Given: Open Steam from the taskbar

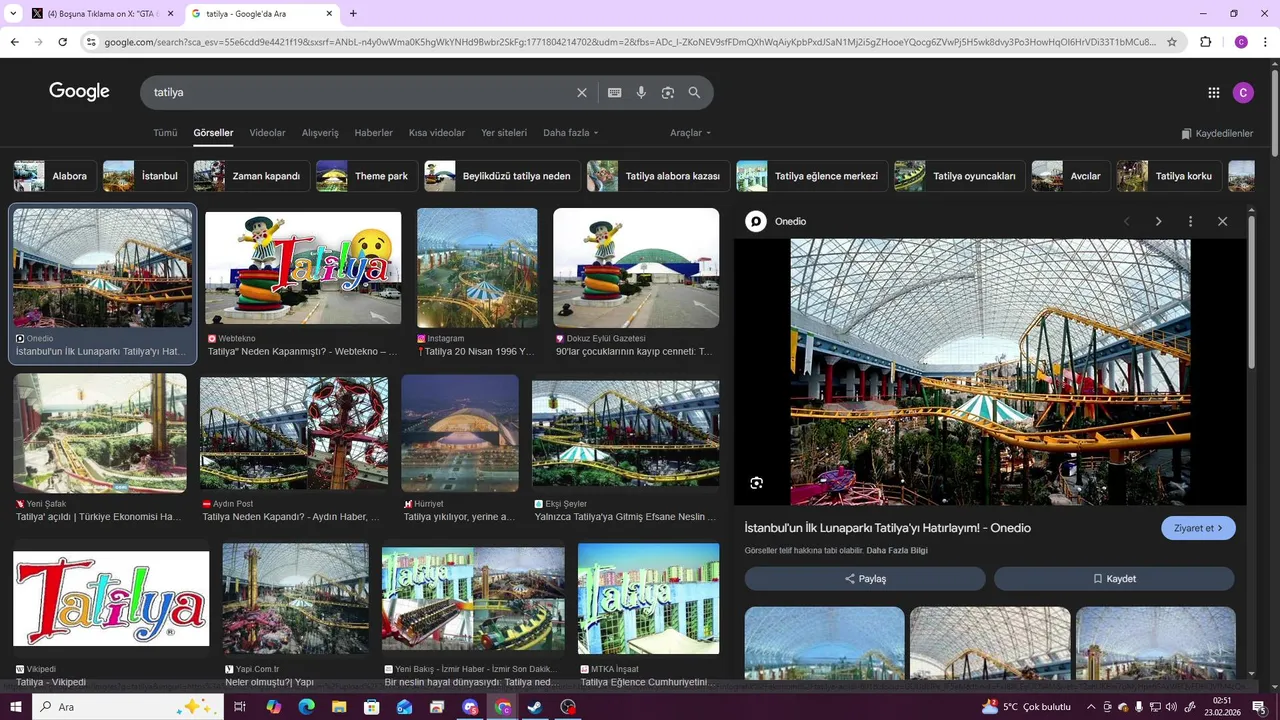Looking at the screenshot, I should (535, 707).
